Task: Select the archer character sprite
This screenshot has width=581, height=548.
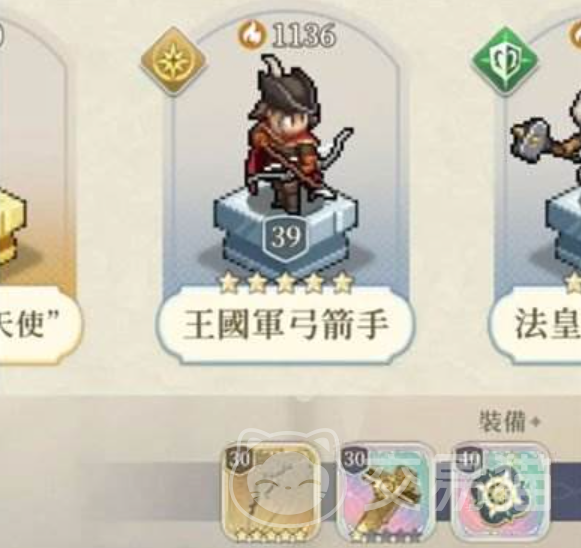Action: coord(295,133)
